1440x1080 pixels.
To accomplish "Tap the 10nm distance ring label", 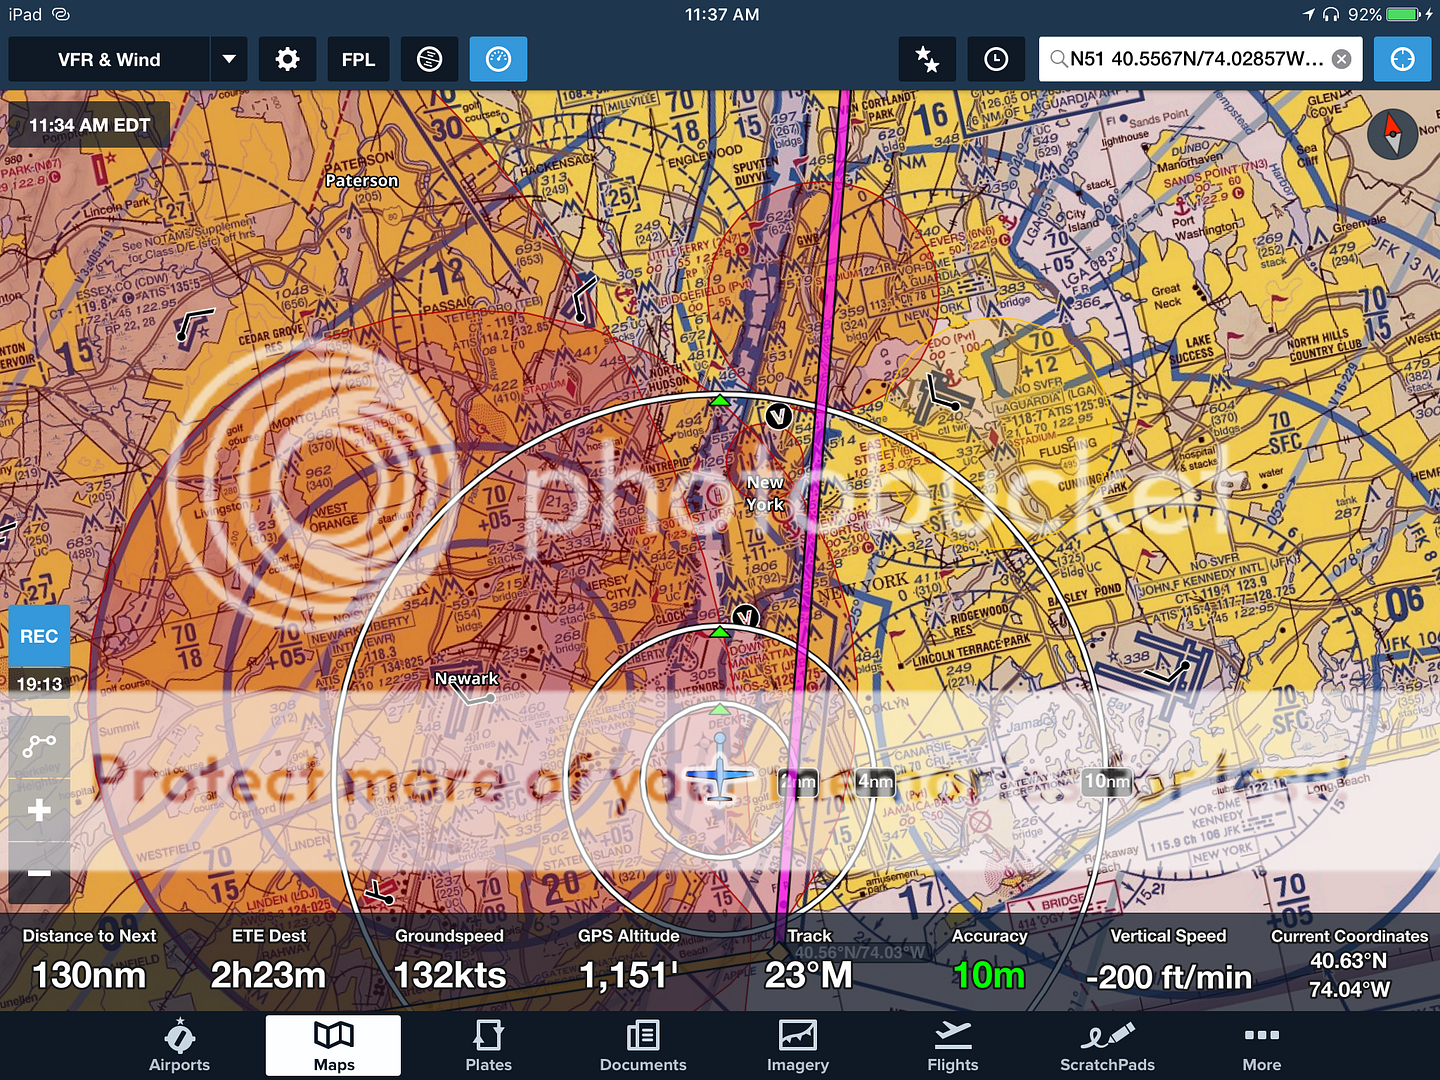I will pyautogui.click(x=1107, y=782).
